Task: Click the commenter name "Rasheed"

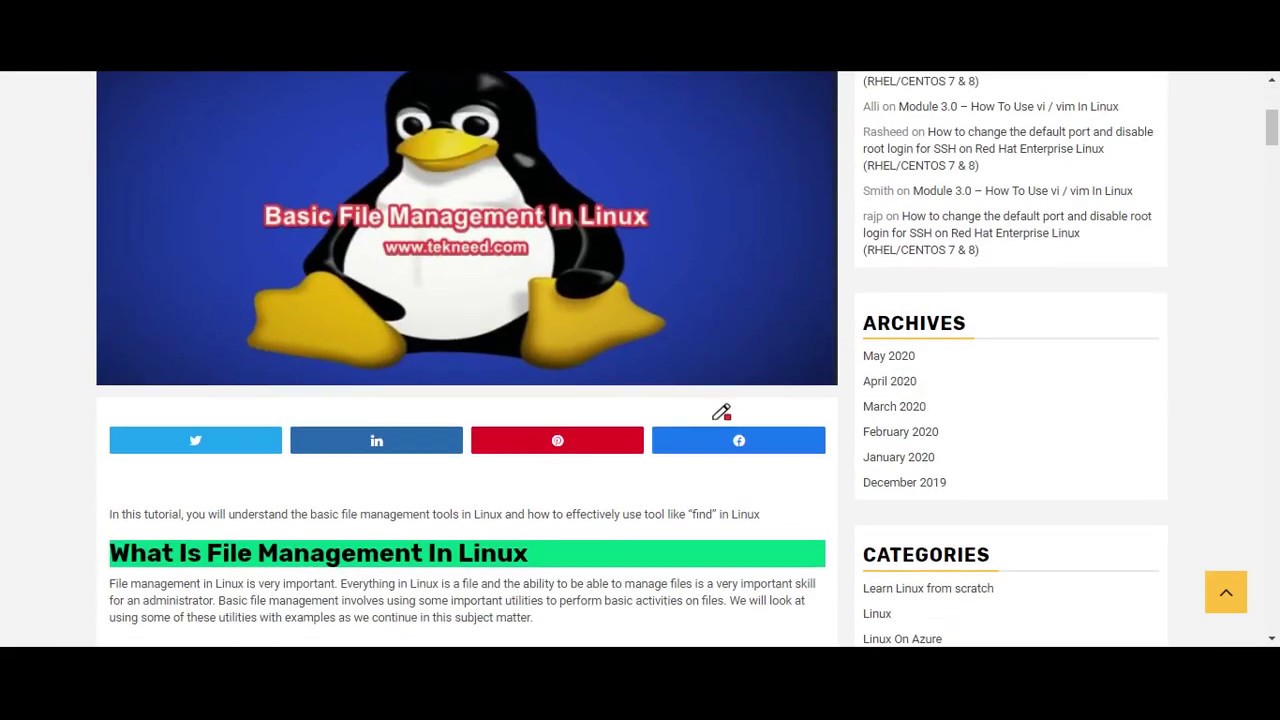Action: tap(886, 132)
